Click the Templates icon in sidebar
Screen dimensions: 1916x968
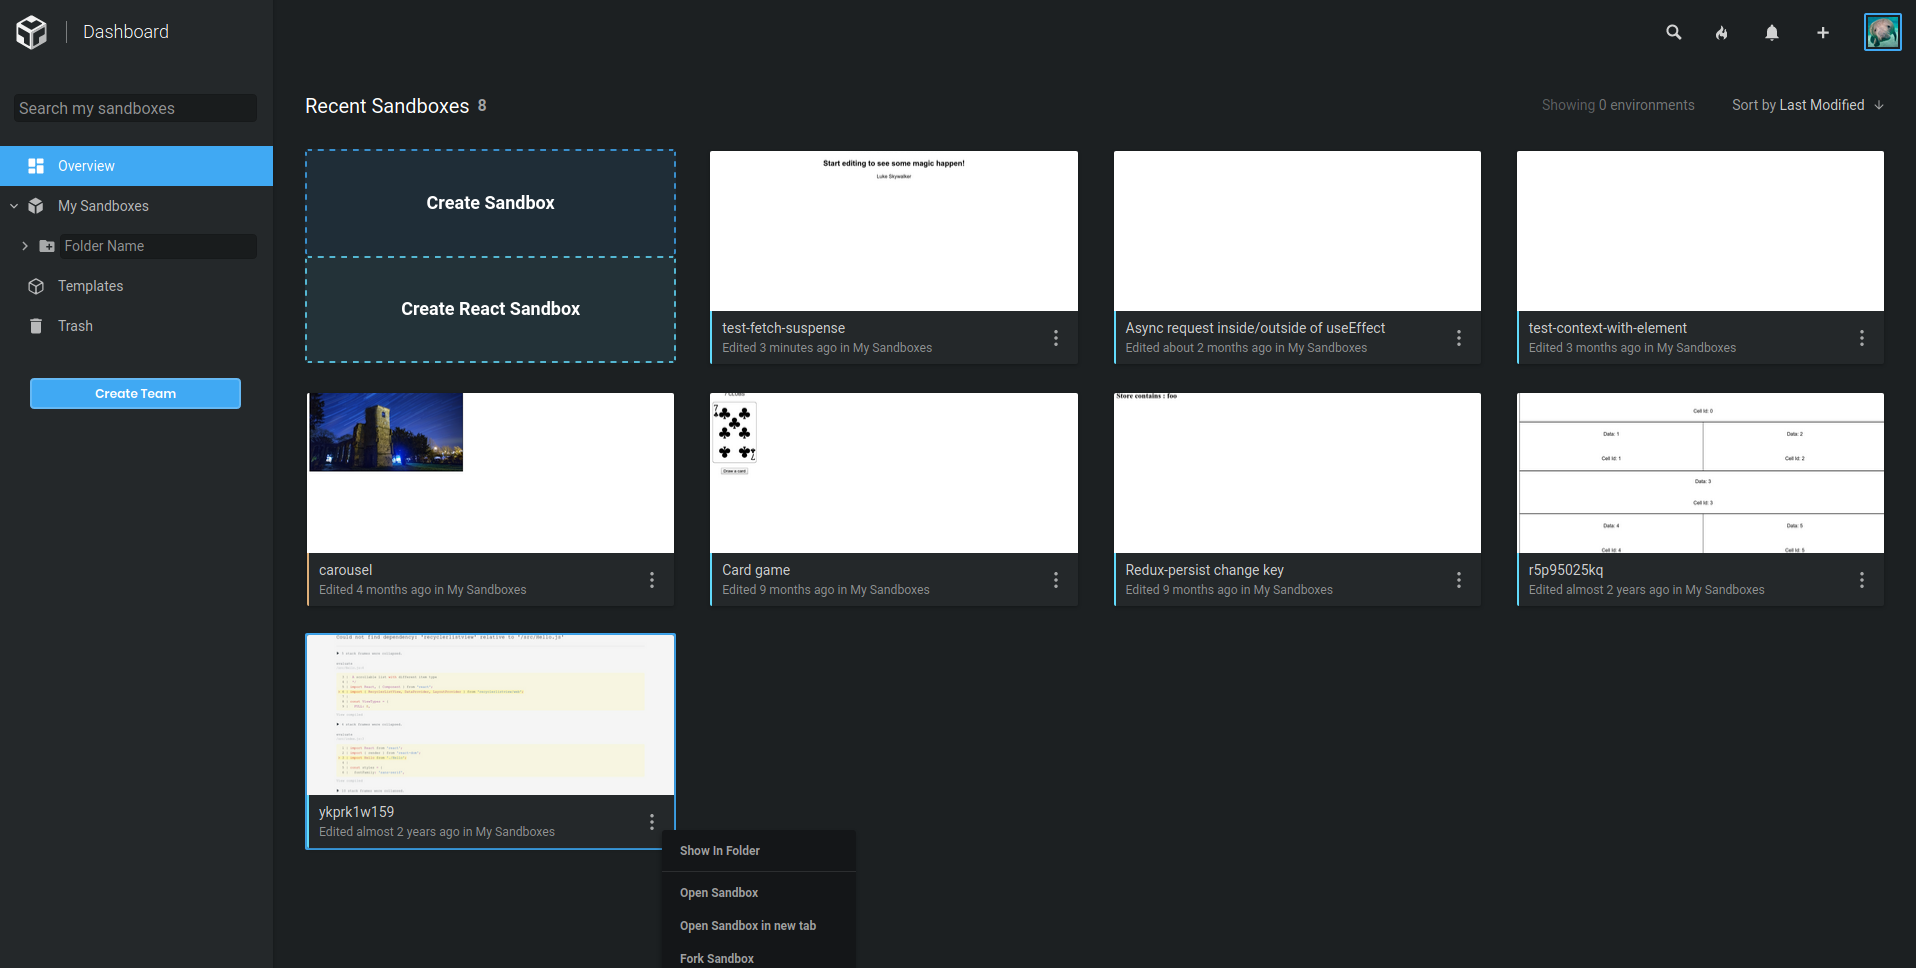(36, 286)
